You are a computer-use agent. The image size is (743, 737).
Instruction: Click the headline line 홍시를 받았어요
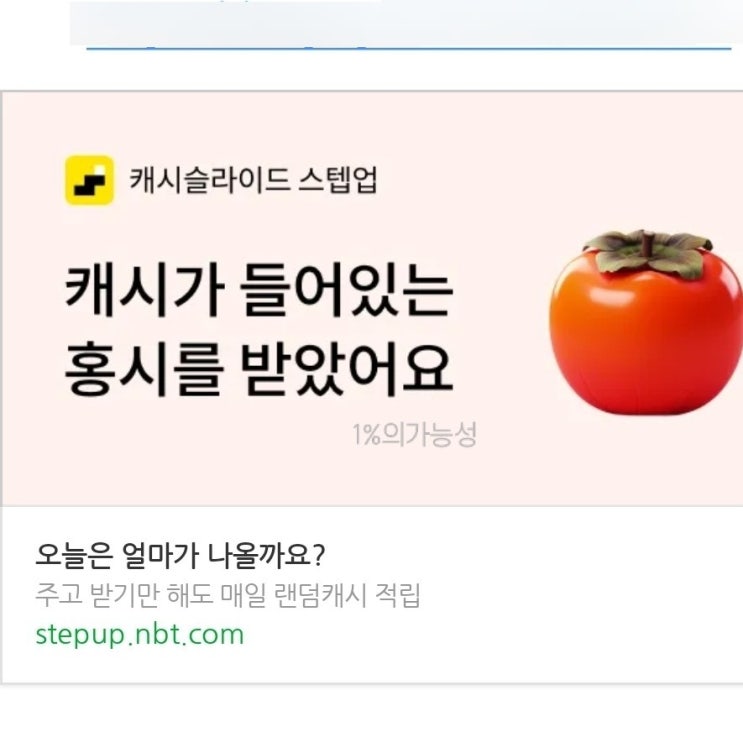click(259, 370)
